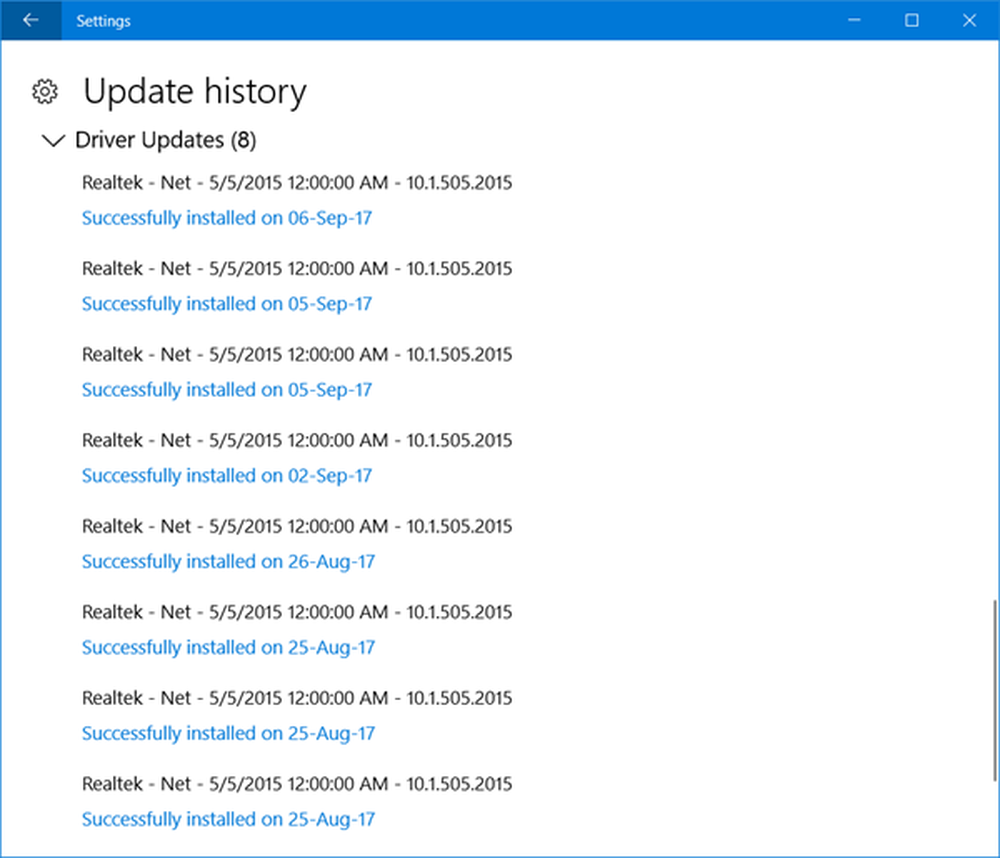Click the middle 25-Aug-17 installed link

228,733
